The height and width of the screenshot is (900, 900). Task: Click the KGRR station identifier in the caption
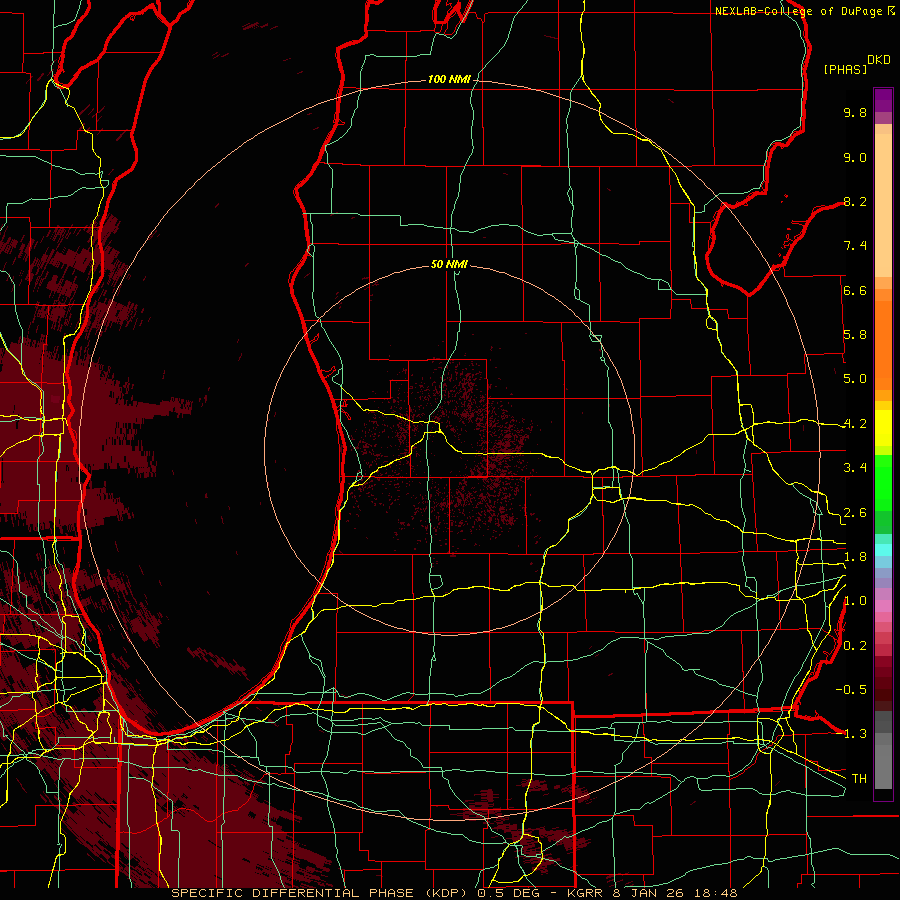pyautogui.click(x=583, y=893)
